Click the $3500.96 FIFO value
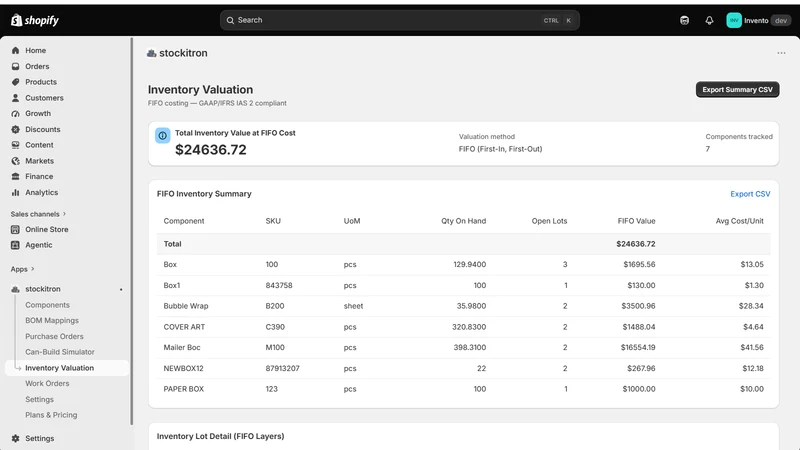The image size is (800, 450). click(x=638, y=306)
